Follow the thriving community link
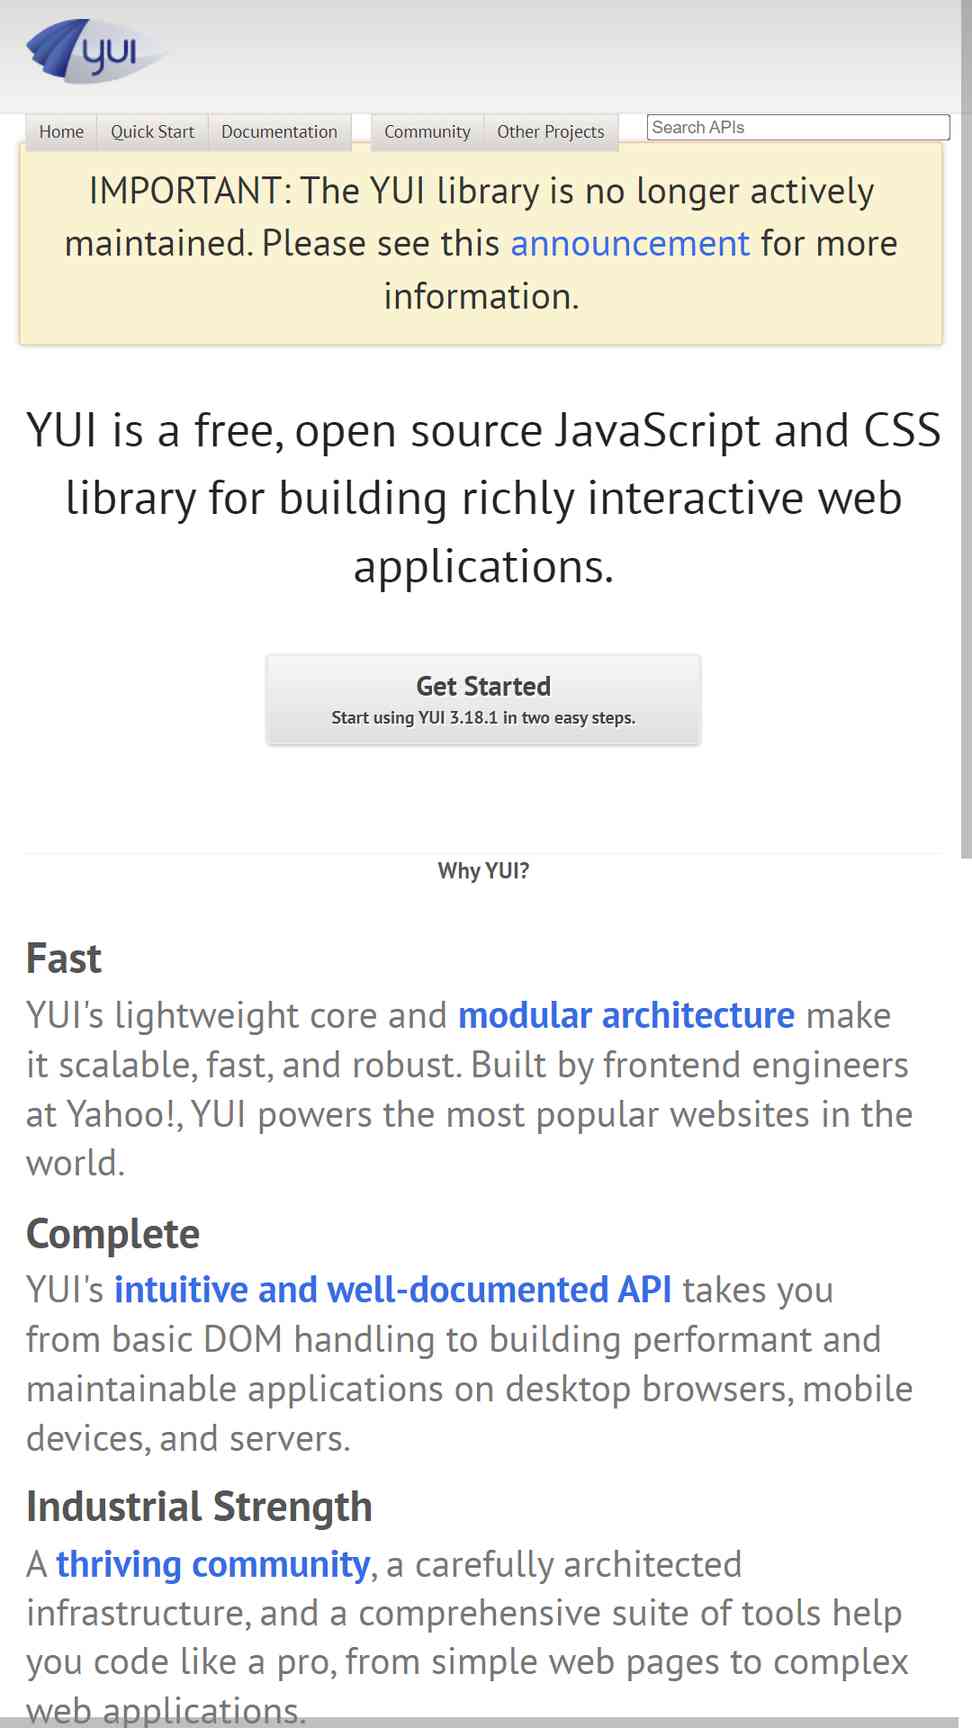 click(x=213, y=1564)
